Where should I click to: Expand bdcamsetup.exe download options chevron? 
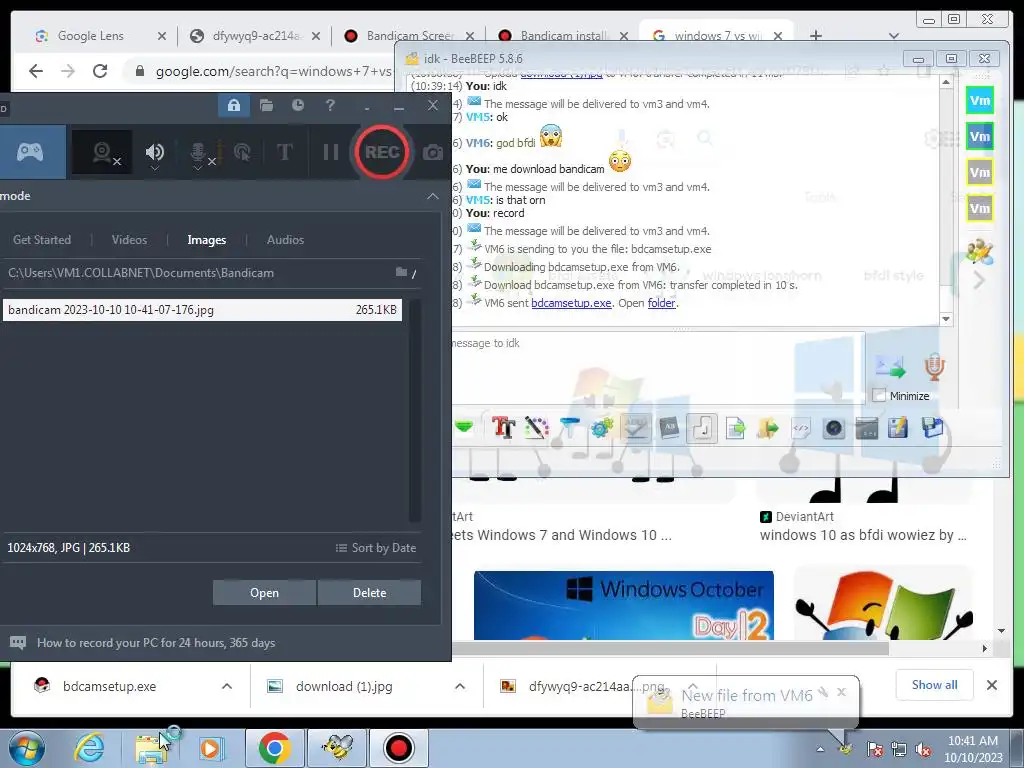[227, 686]
